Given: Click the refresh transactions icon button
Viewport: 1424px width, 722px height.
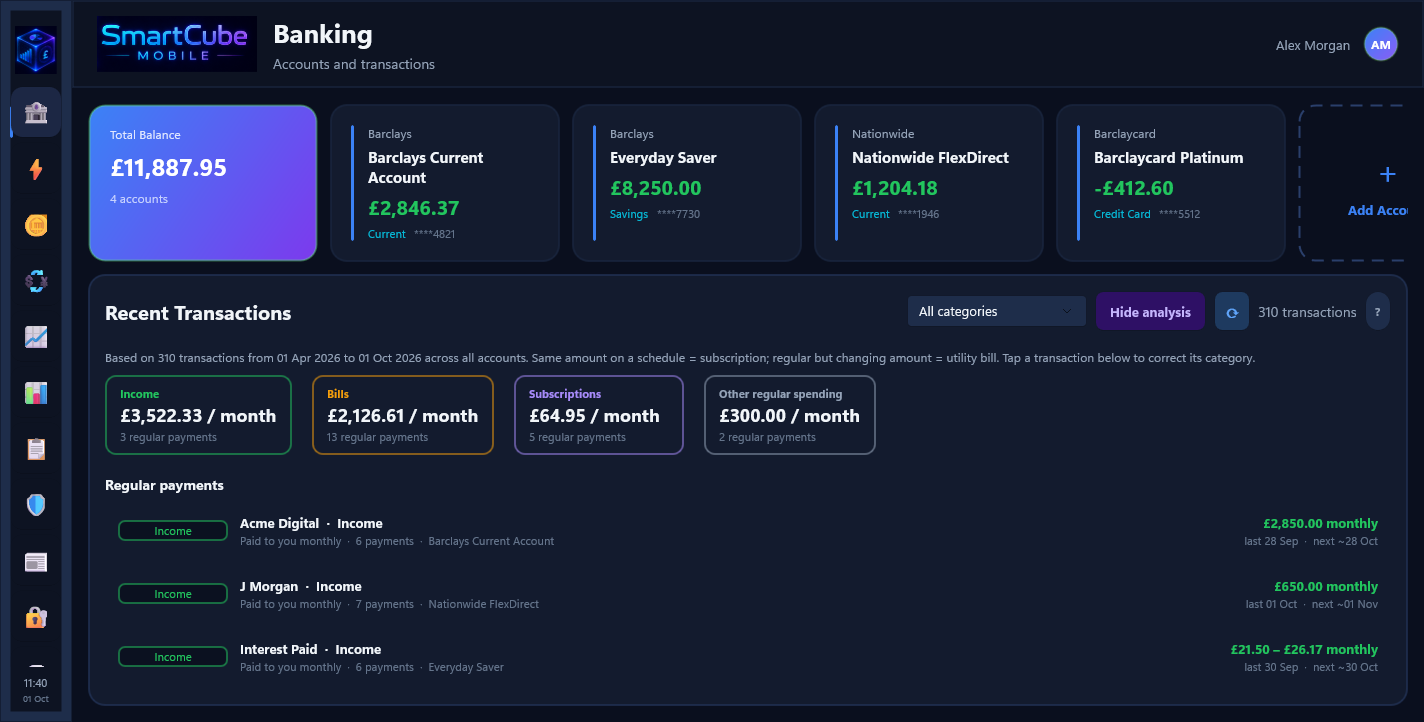Looking at the screenshot, I should 1232,312.
